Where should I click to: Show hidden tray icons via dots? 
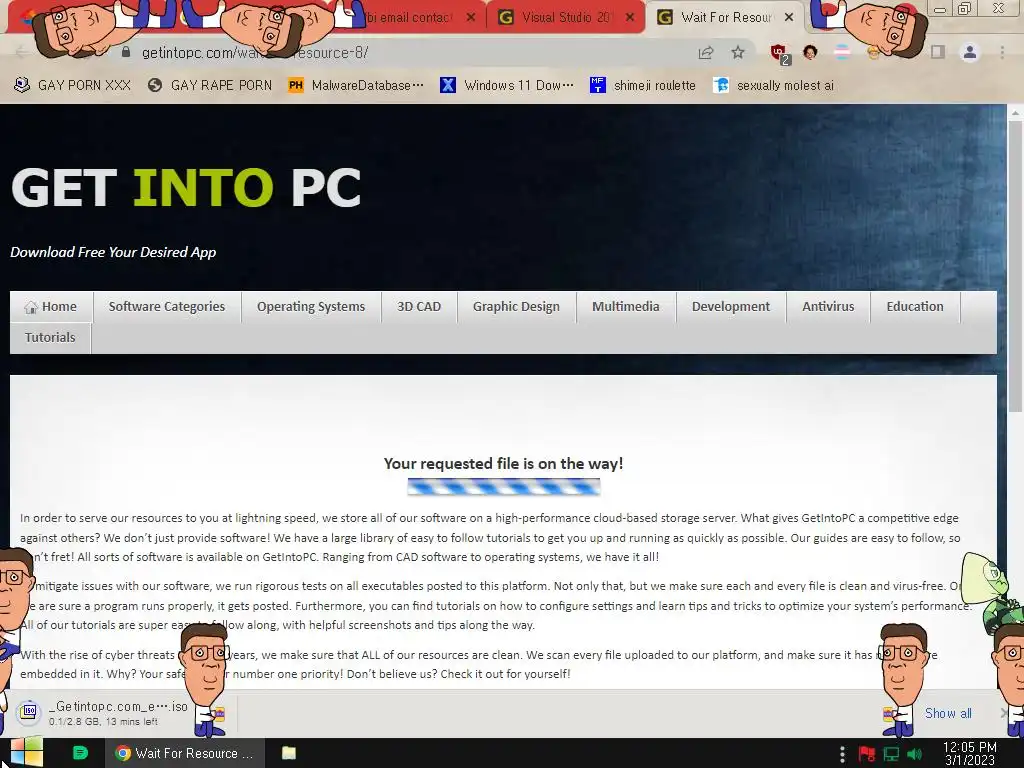(x=842, y=754)
